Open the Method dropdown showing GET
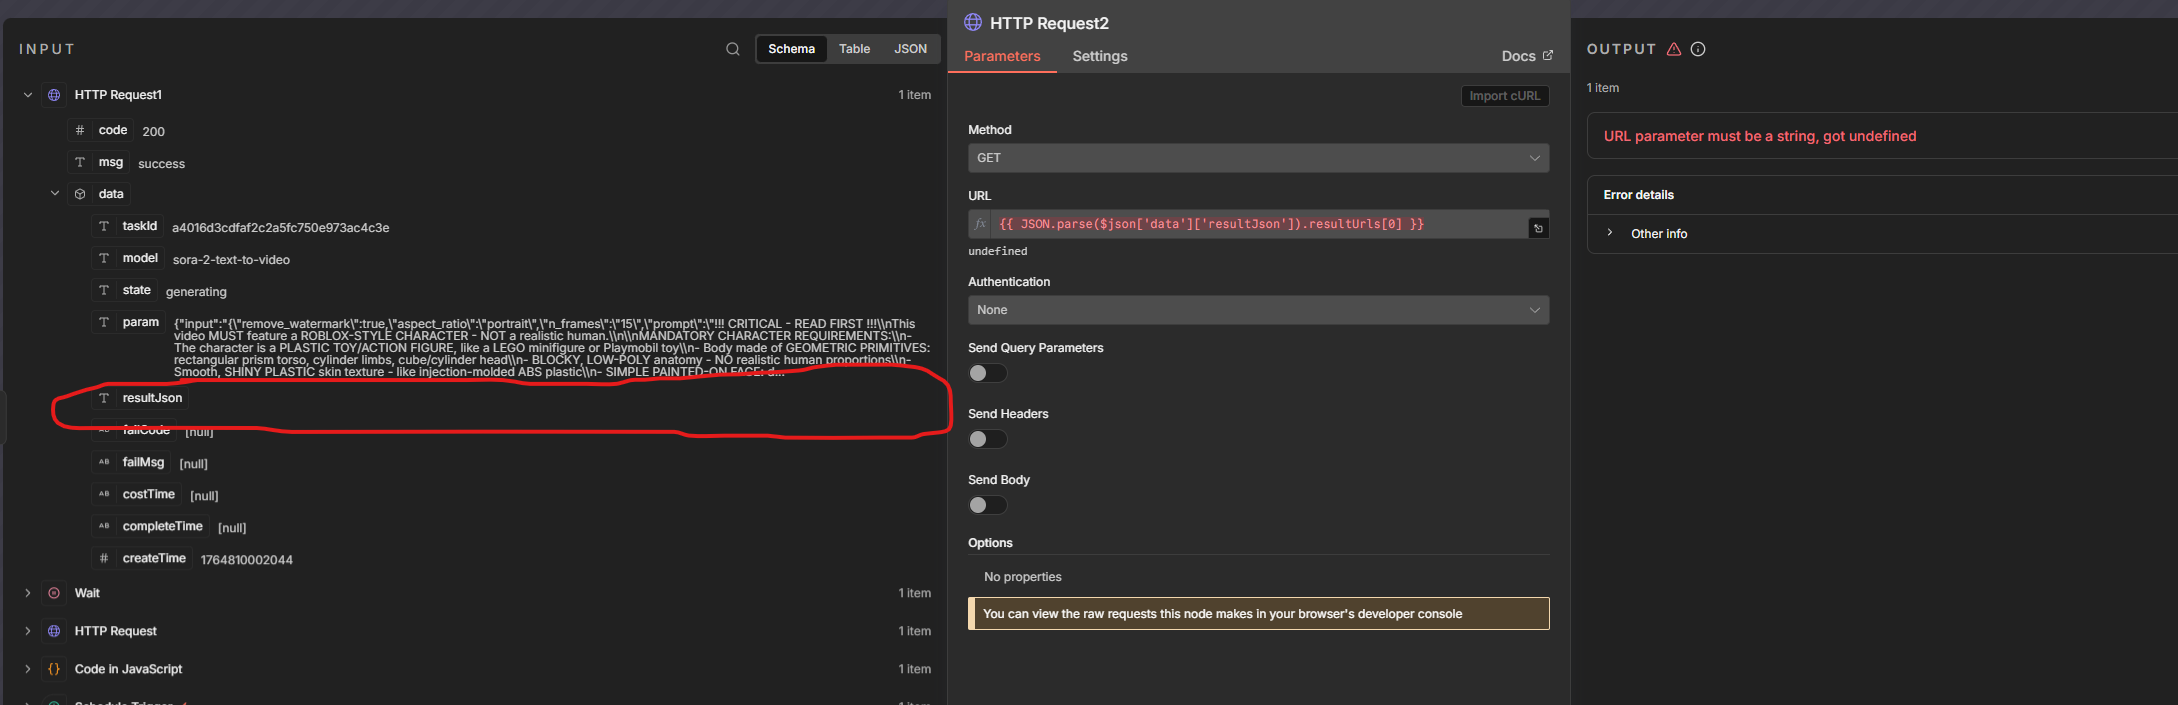 point(1257,158)
